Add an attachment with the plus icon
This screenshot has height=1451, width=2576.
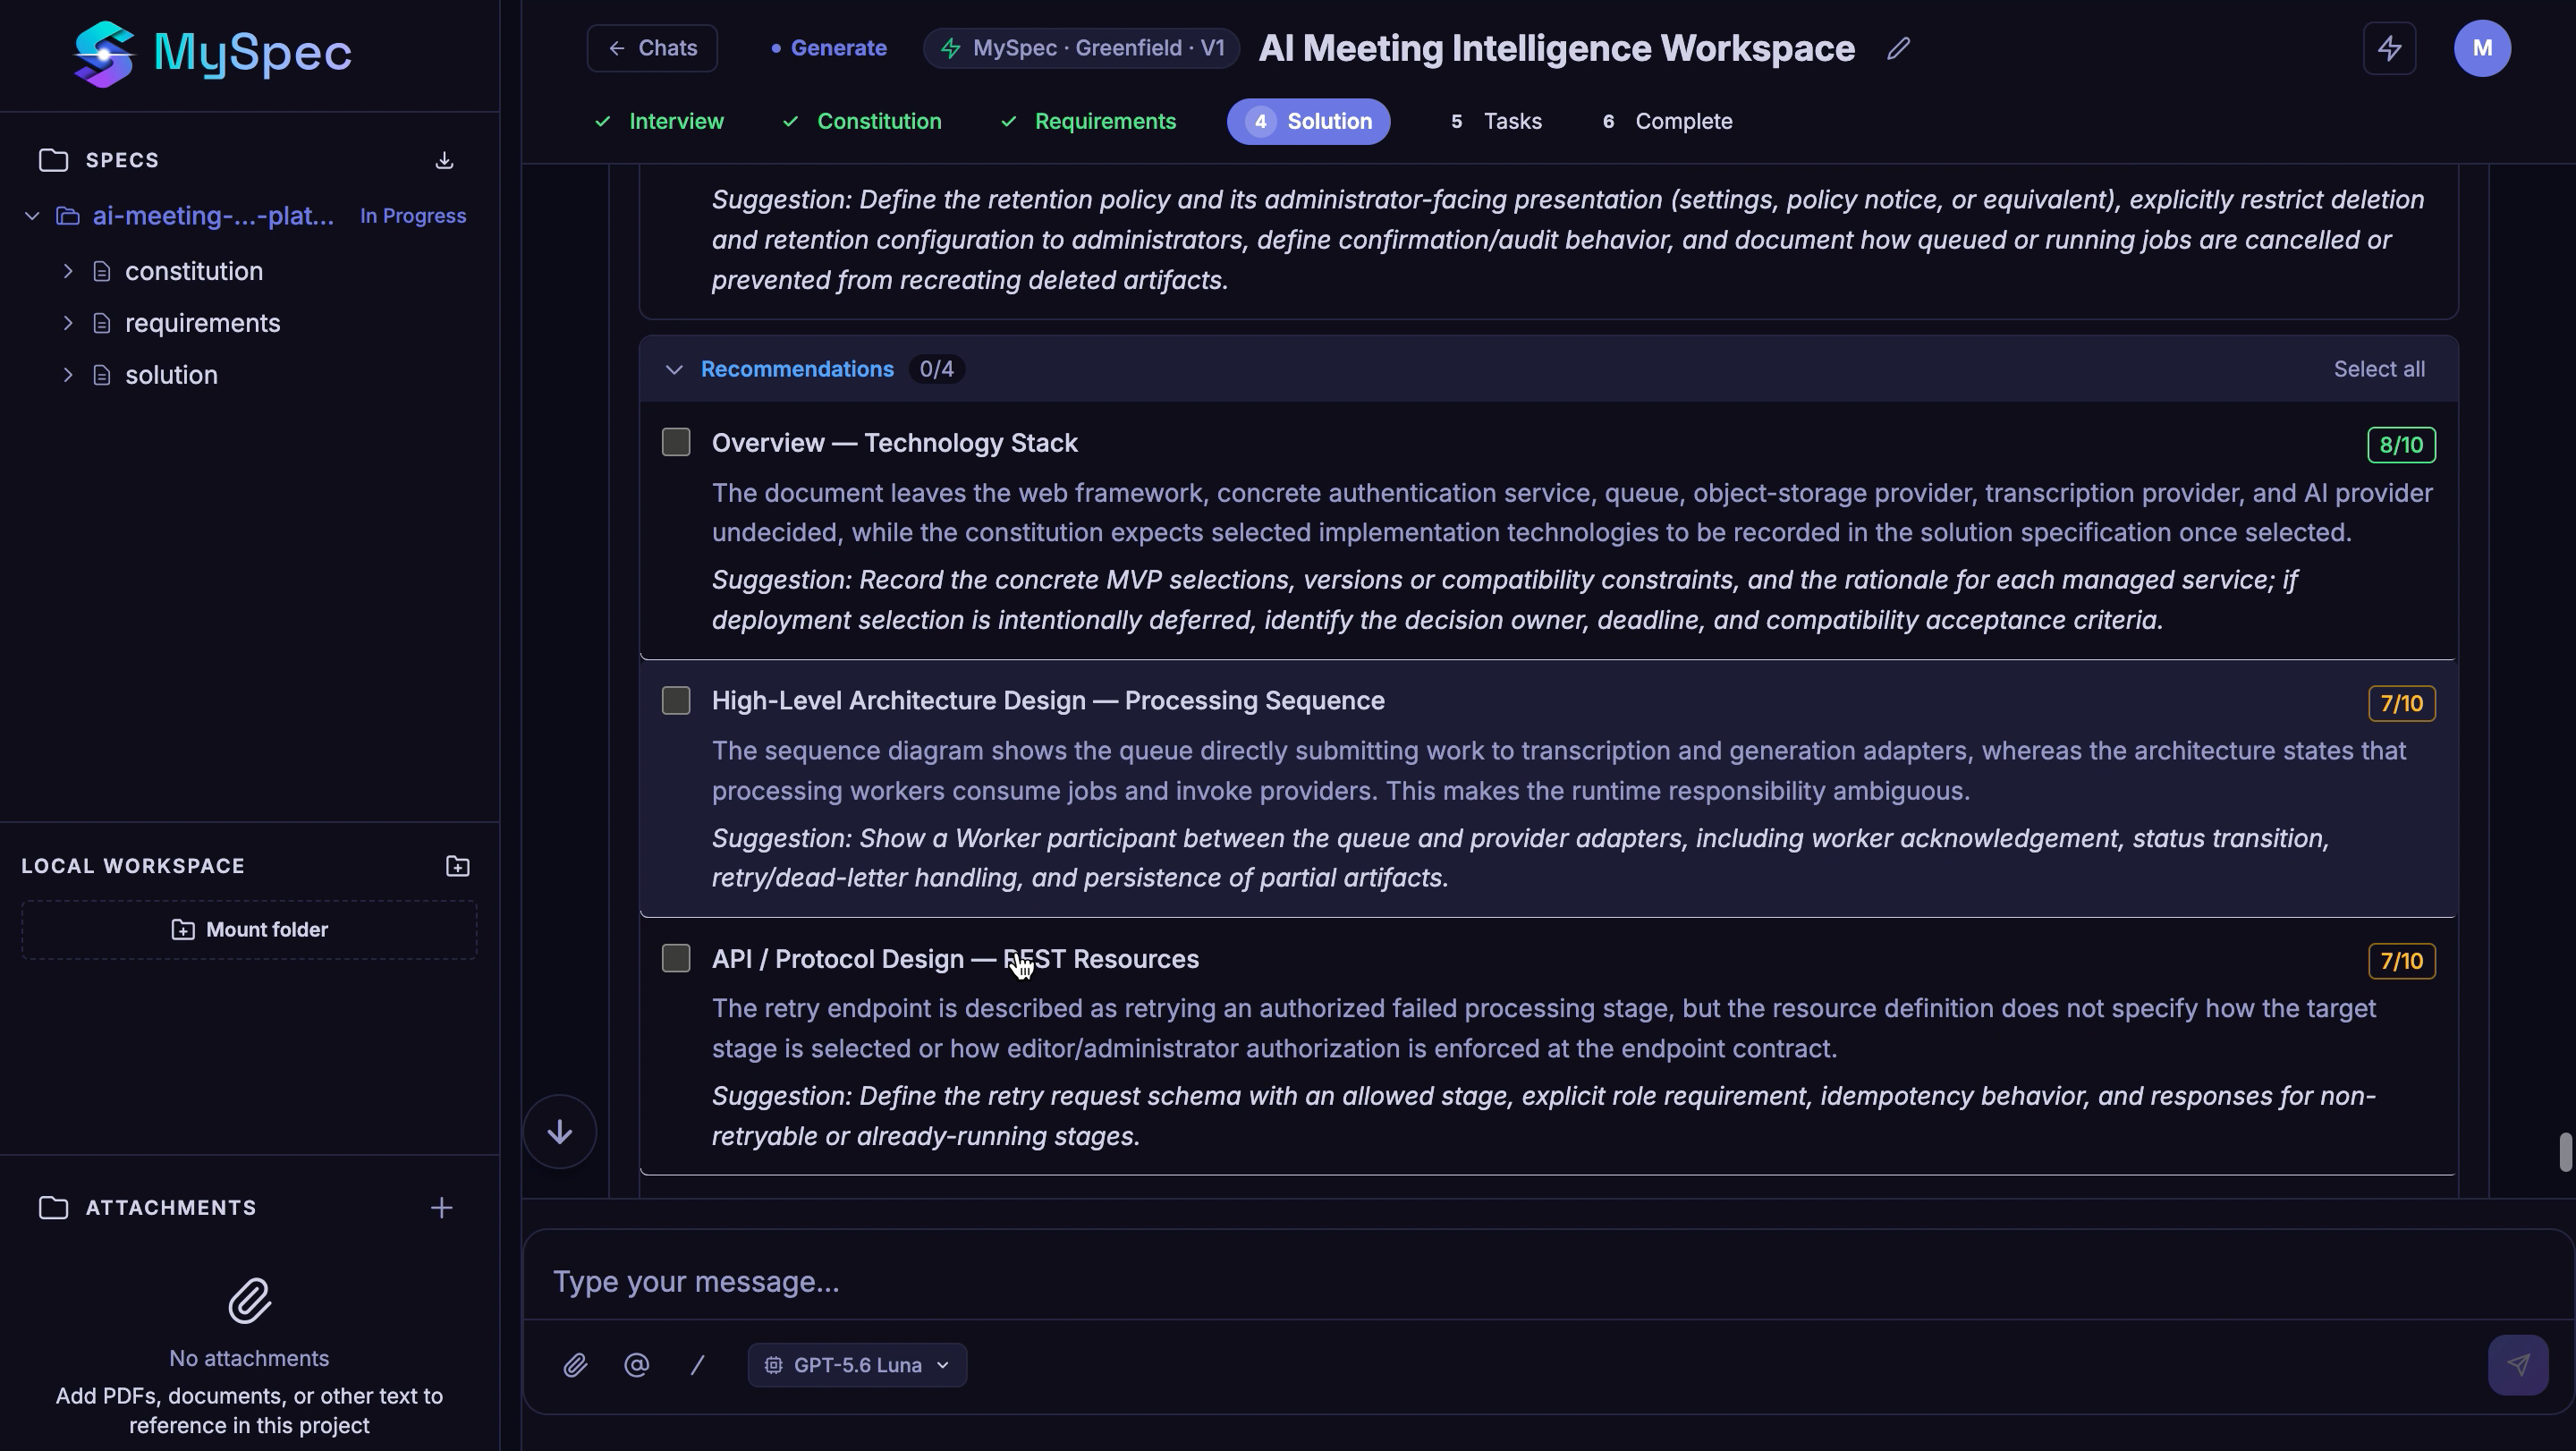[x=441, y=1208]
